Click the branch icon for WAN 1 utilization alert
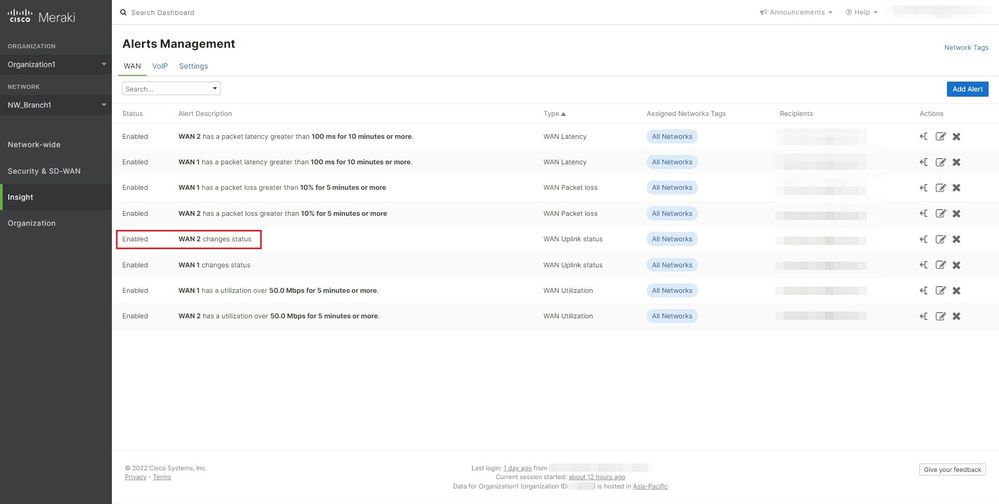Screen dimensions: 999x504 click(924, 291)
